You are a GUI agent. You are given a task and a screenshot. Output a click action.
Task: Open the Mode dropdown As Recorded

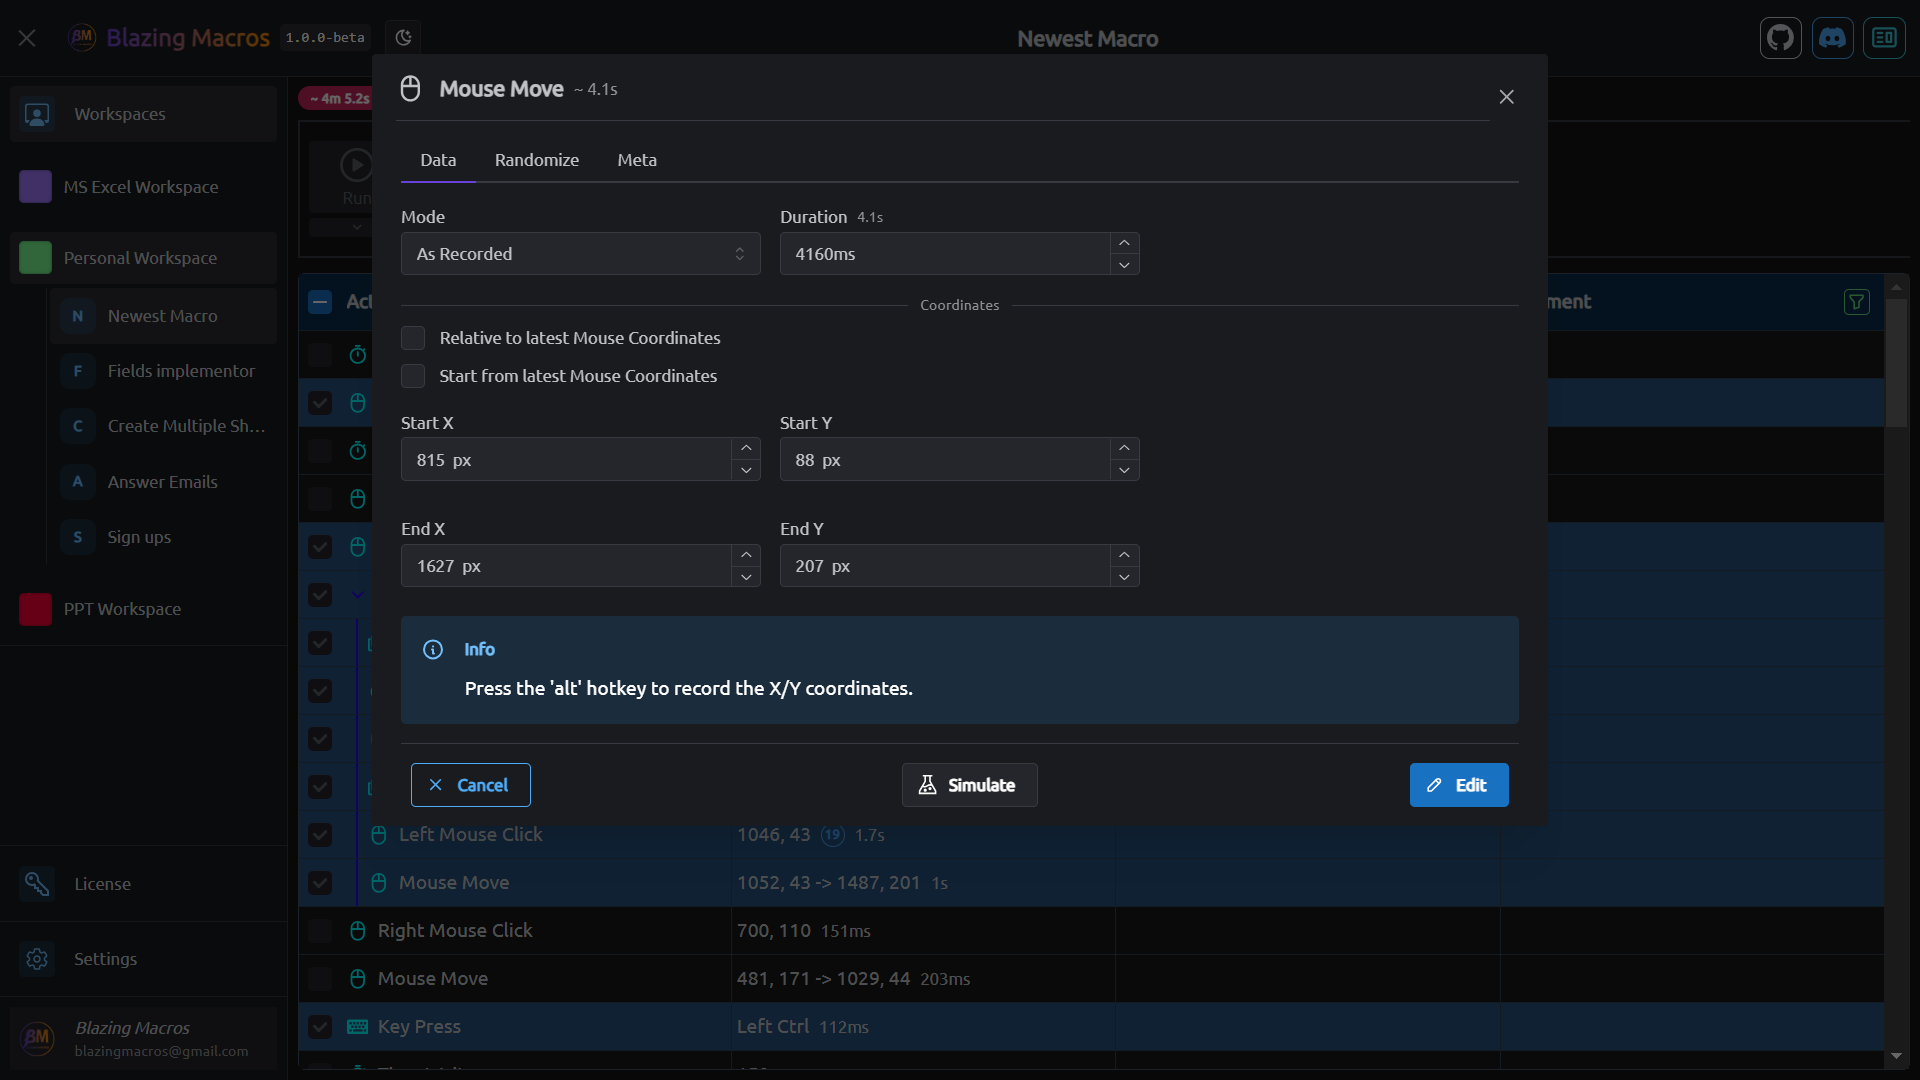click(580, 254)
